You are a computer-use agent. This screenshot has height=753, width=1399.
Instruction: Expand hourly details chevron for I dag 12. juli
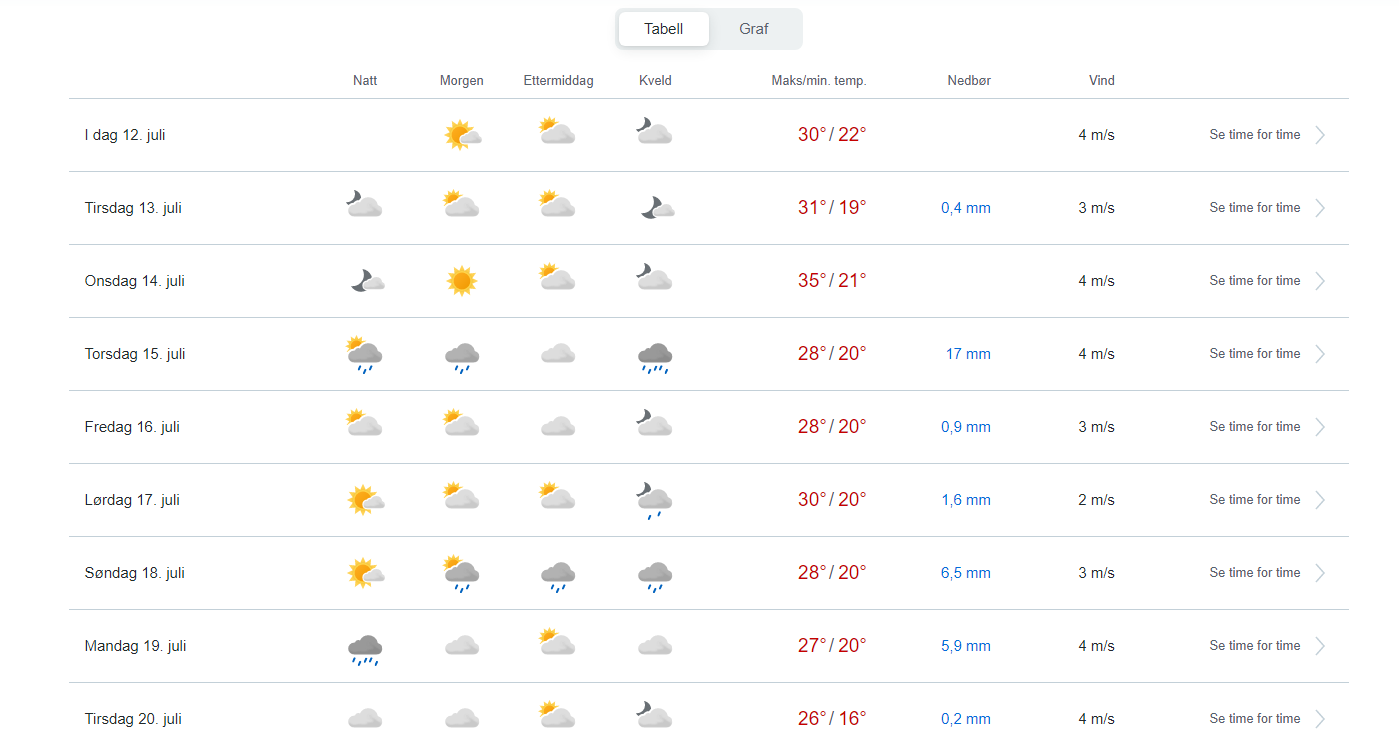coord(1320,135)
